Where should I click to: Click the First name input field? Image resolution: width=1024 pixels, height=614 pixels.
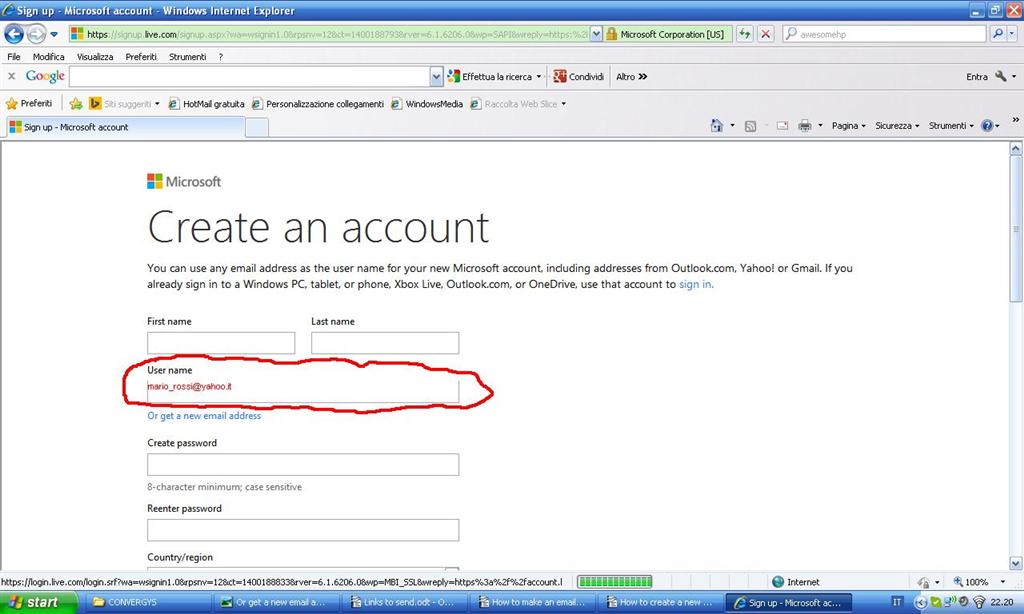pyautogui.click(x=221, y=343)
